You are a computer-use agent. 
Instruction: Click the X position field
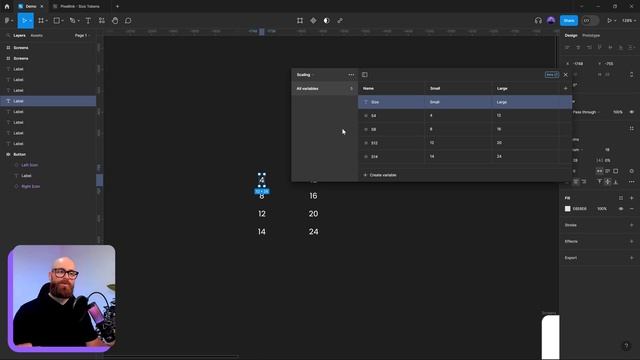579,64
